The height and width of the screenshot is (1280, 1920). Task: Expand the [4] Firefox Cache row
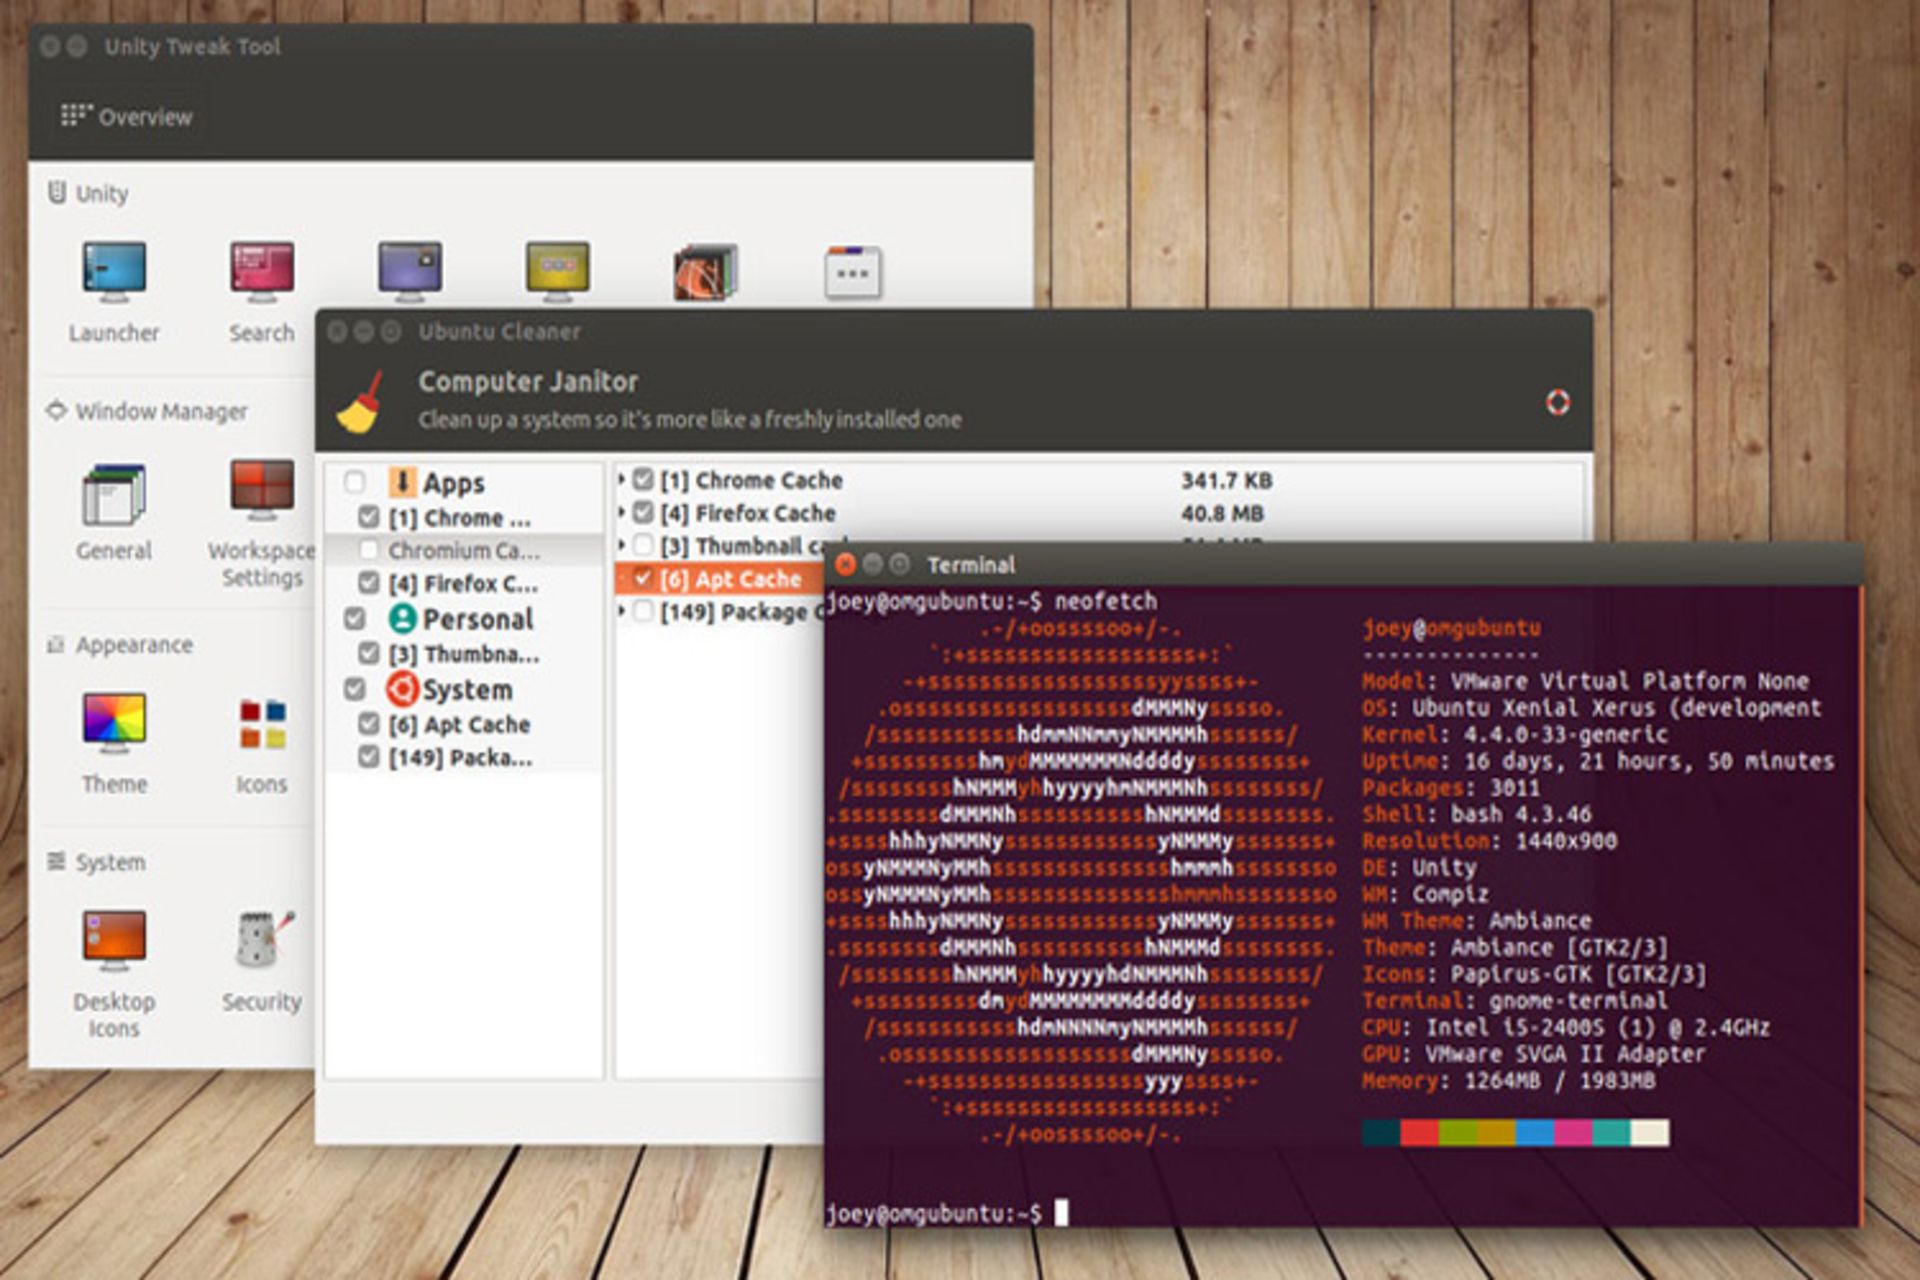[622, 513]
